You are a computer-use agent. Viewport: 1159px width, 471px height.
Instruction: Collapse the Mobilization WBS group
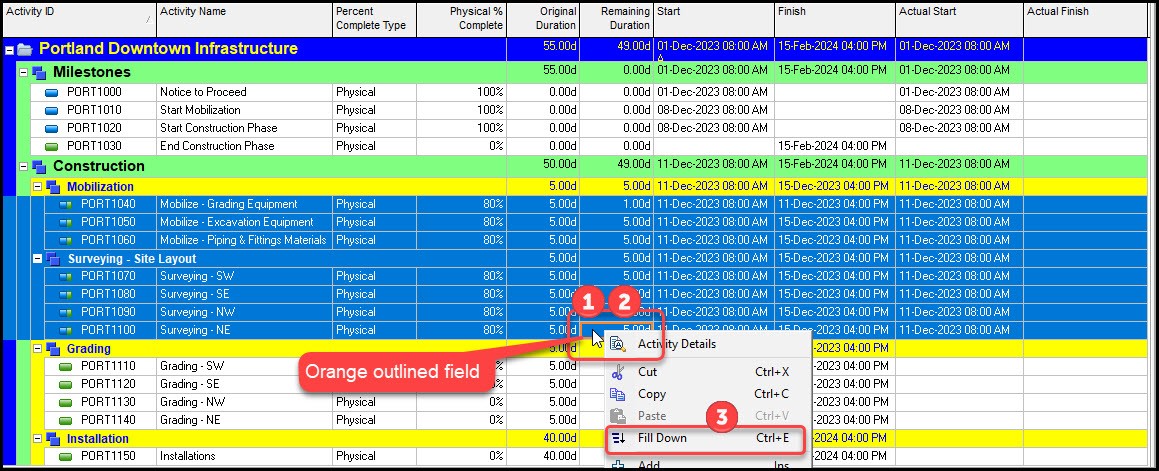(37, 187)
